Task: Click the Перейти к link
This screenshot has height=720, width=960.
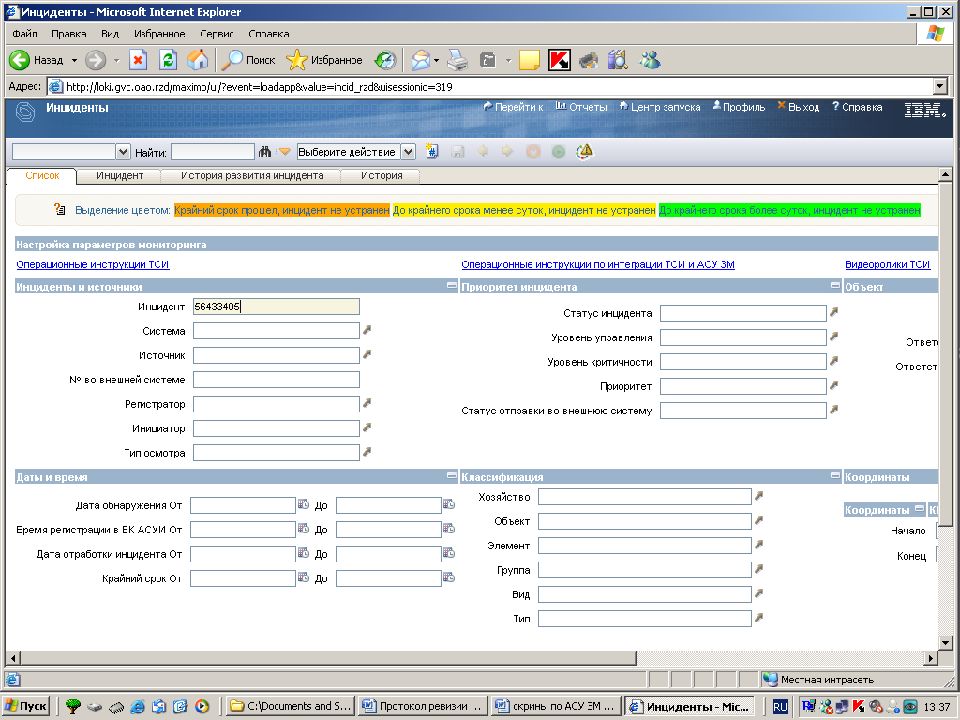Action: click(513, 107)
